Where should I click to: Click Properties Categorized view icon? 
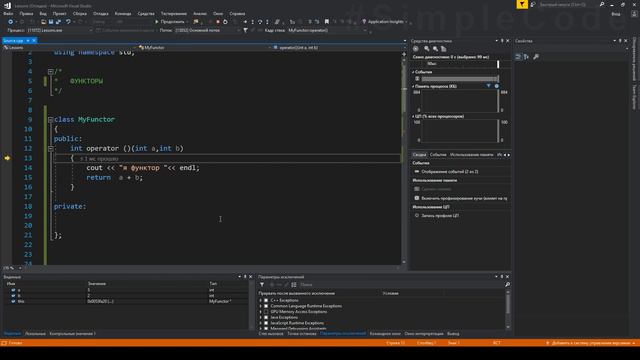click(x=518, y=57)
